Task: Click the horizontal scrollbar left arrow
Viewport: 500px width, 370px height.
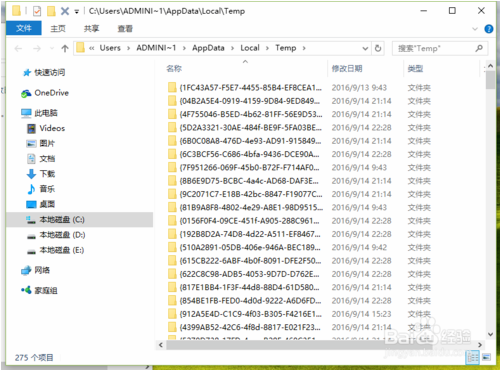Action: (x=161, y=345)
